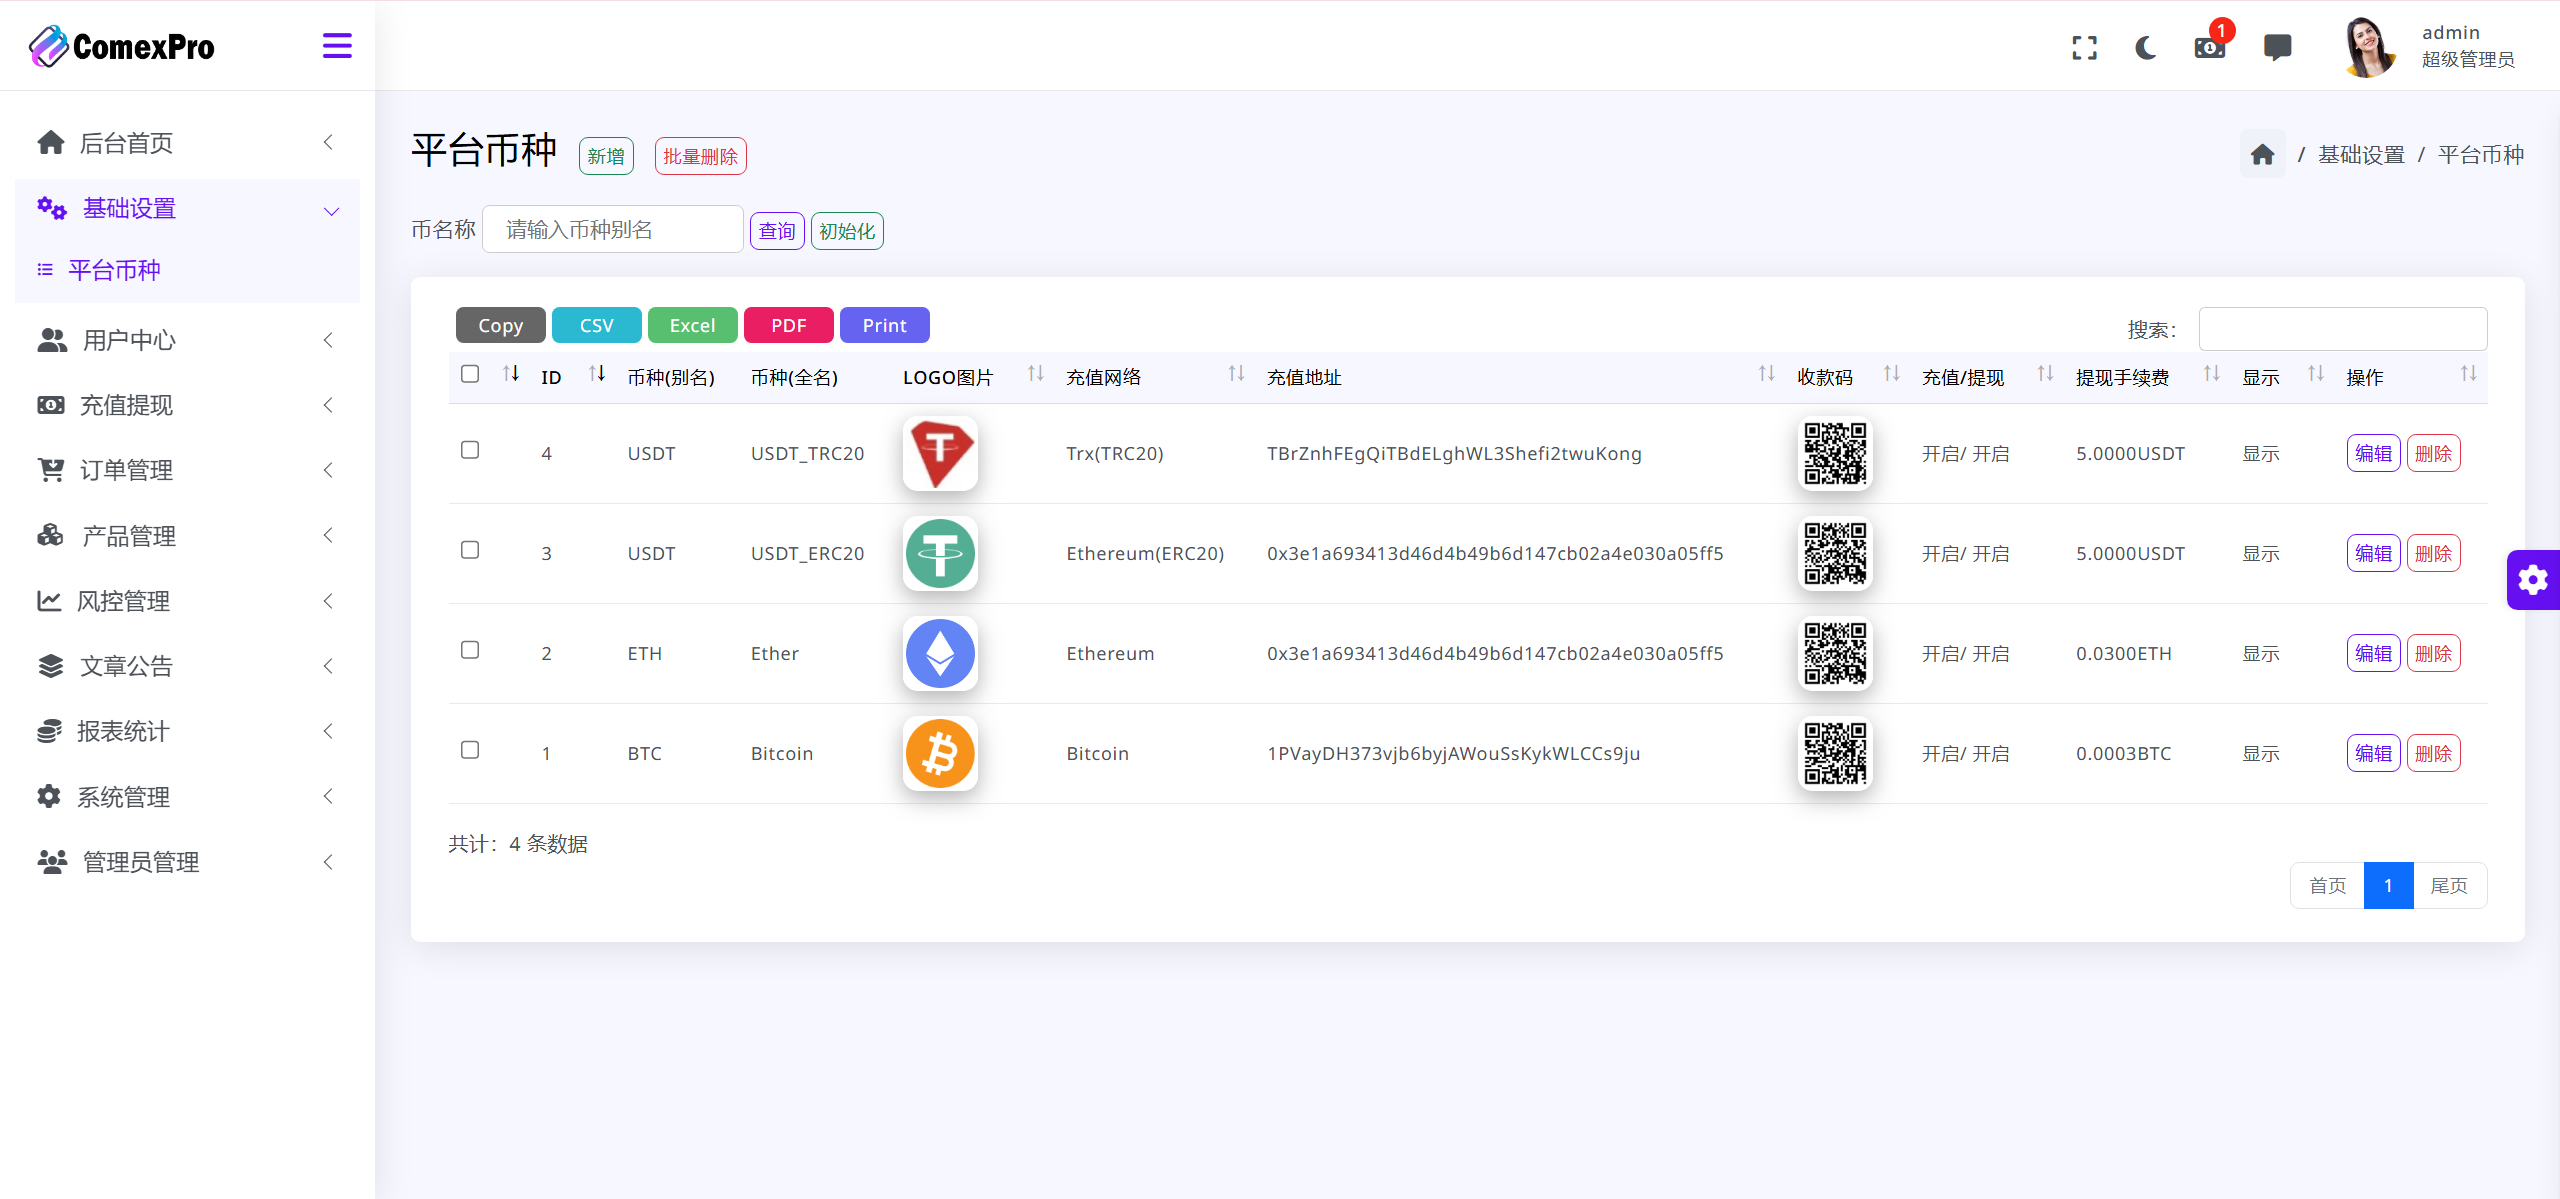This screenshot has width=2560, height=1199.
Task: Sort by 充值地址 column arrows
Action: point(1767,374)
